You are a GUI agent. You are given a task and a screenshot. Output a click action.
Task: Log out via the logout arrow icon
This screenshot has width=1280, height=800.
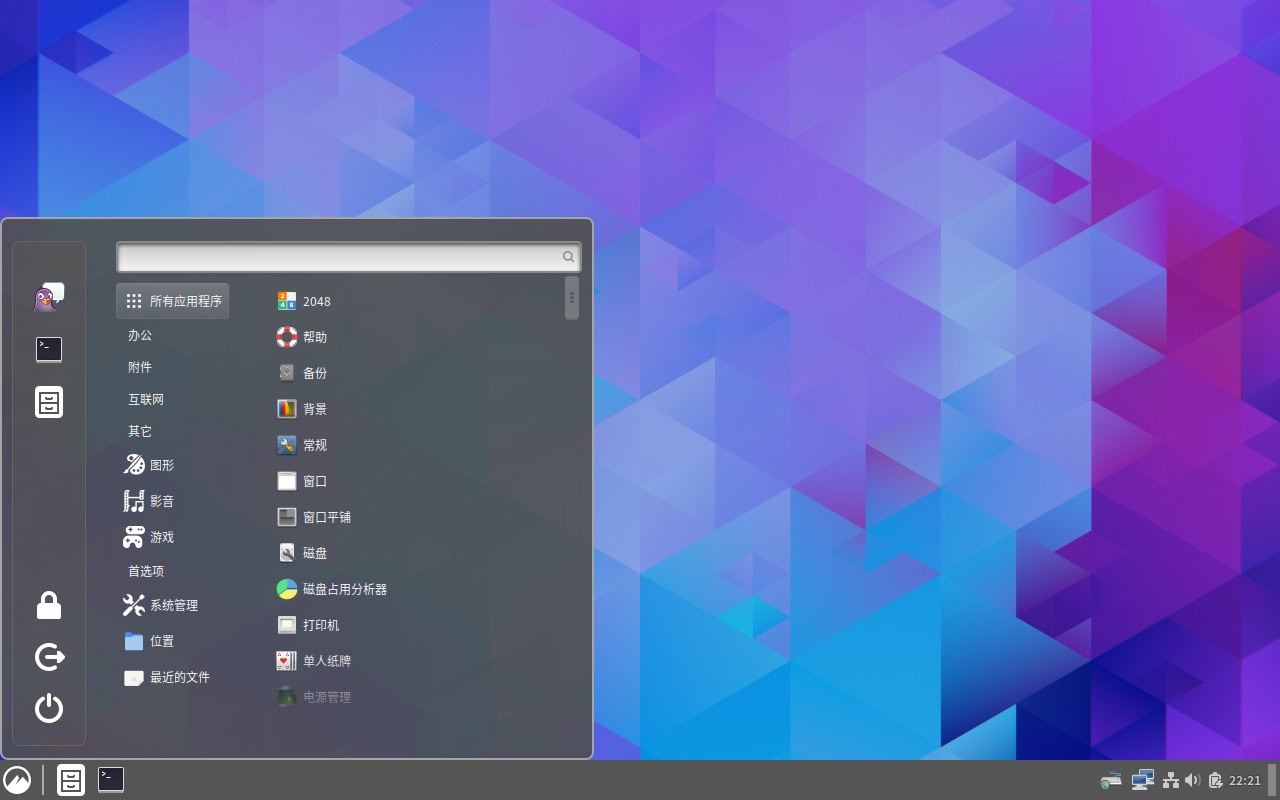(49, 657)
